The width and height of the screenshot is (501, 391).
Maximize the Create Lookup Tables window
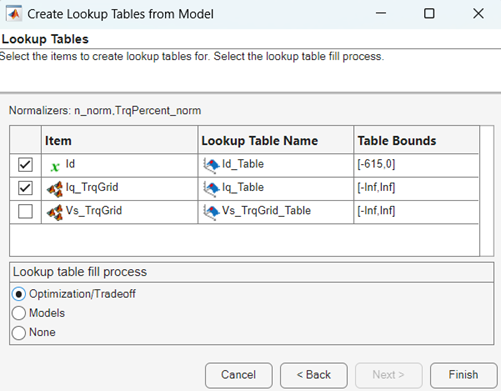tap(429, 14)
